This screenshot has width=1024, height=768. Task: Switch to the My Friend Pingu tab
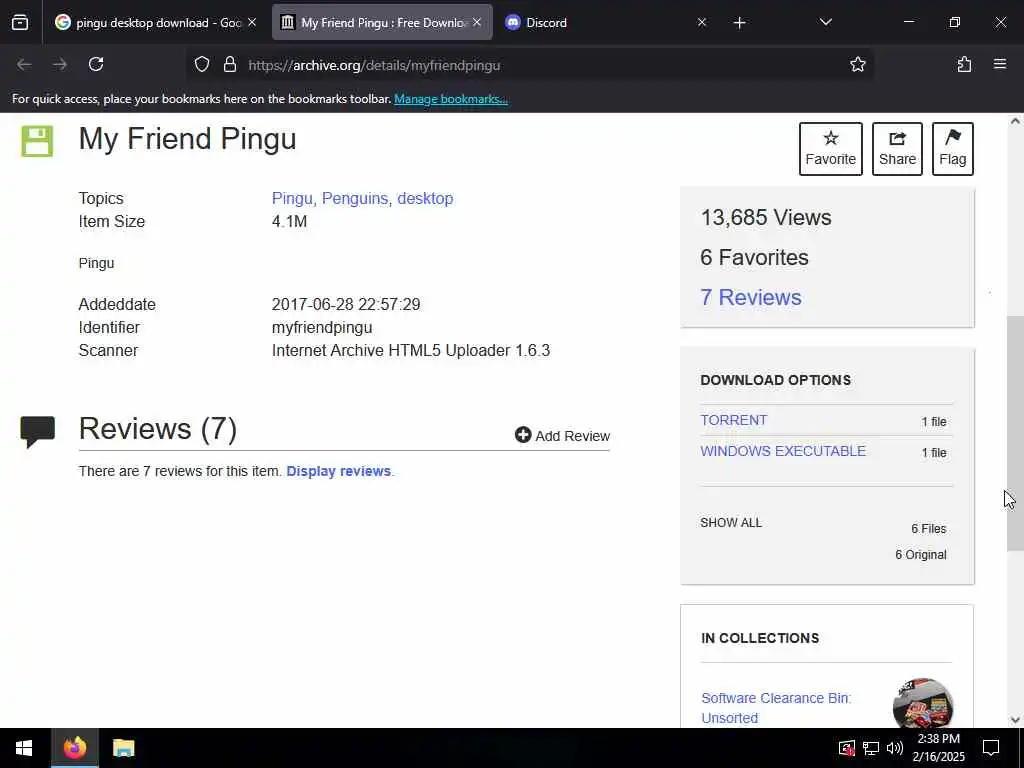[382, 23]
